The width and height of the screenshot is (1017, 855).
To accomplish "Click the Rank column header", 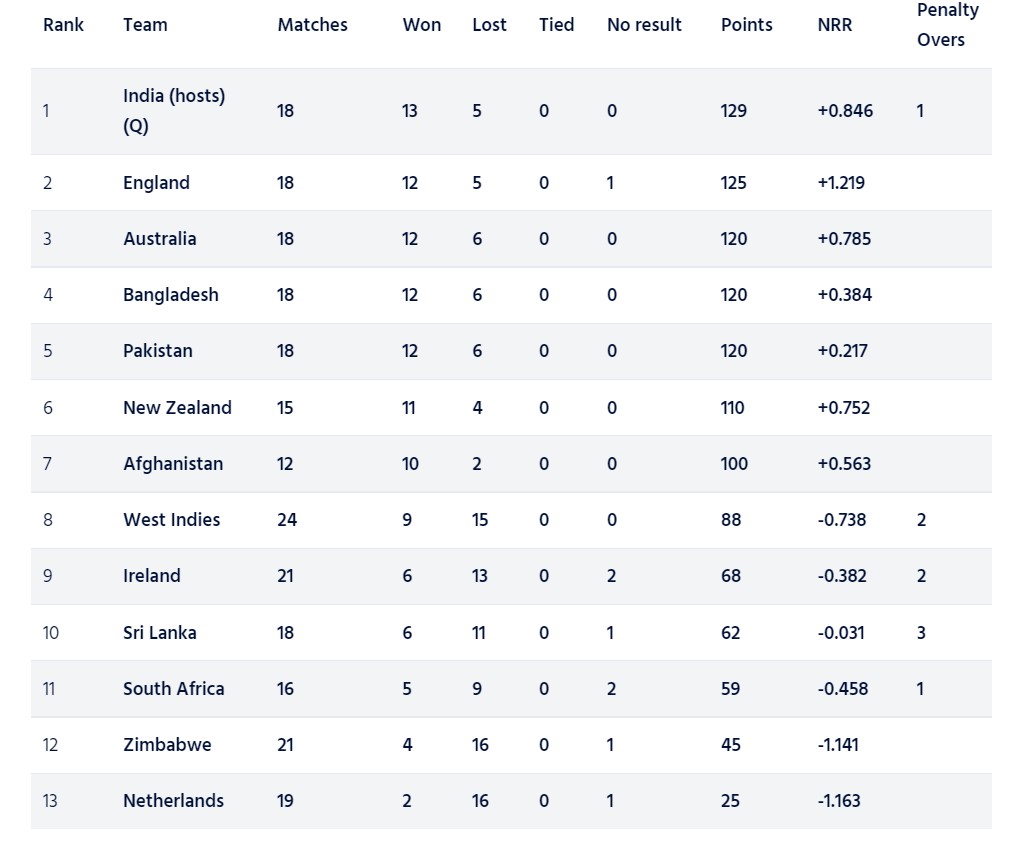I will pos(63,25).
